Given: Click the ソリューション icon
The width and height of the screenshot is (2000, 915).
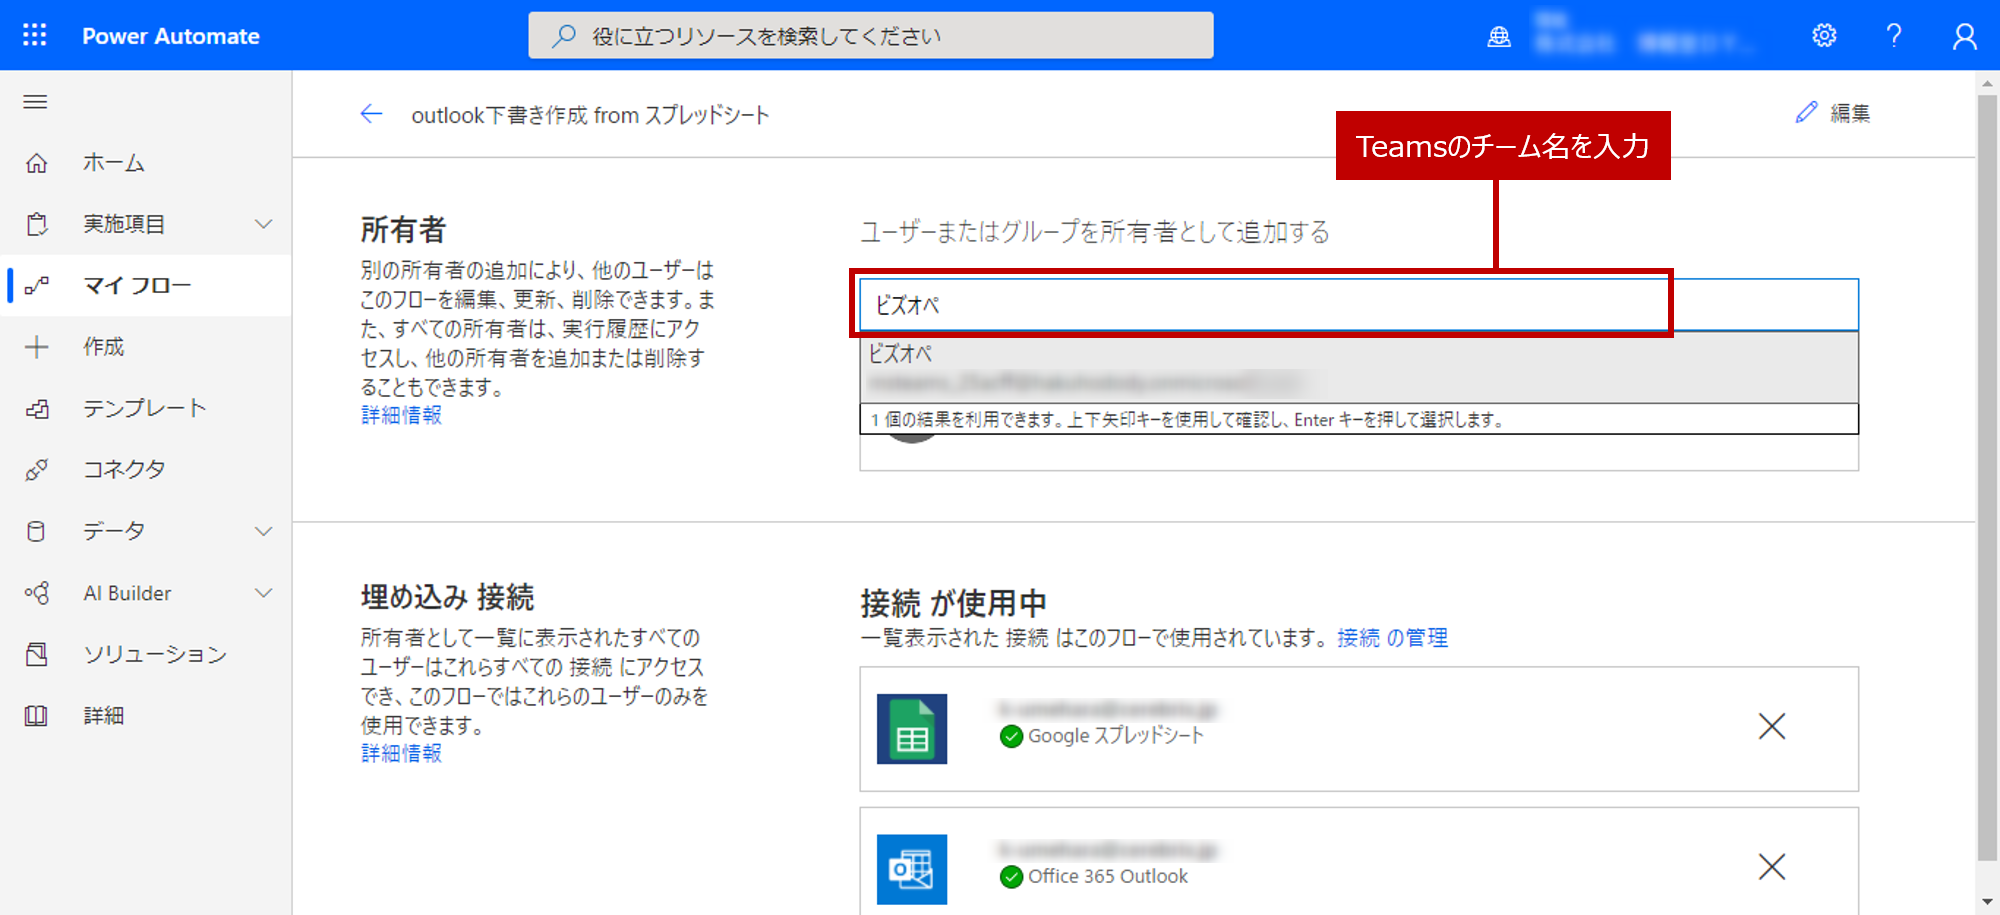Looking at the screenshot, I should (37, 654).
